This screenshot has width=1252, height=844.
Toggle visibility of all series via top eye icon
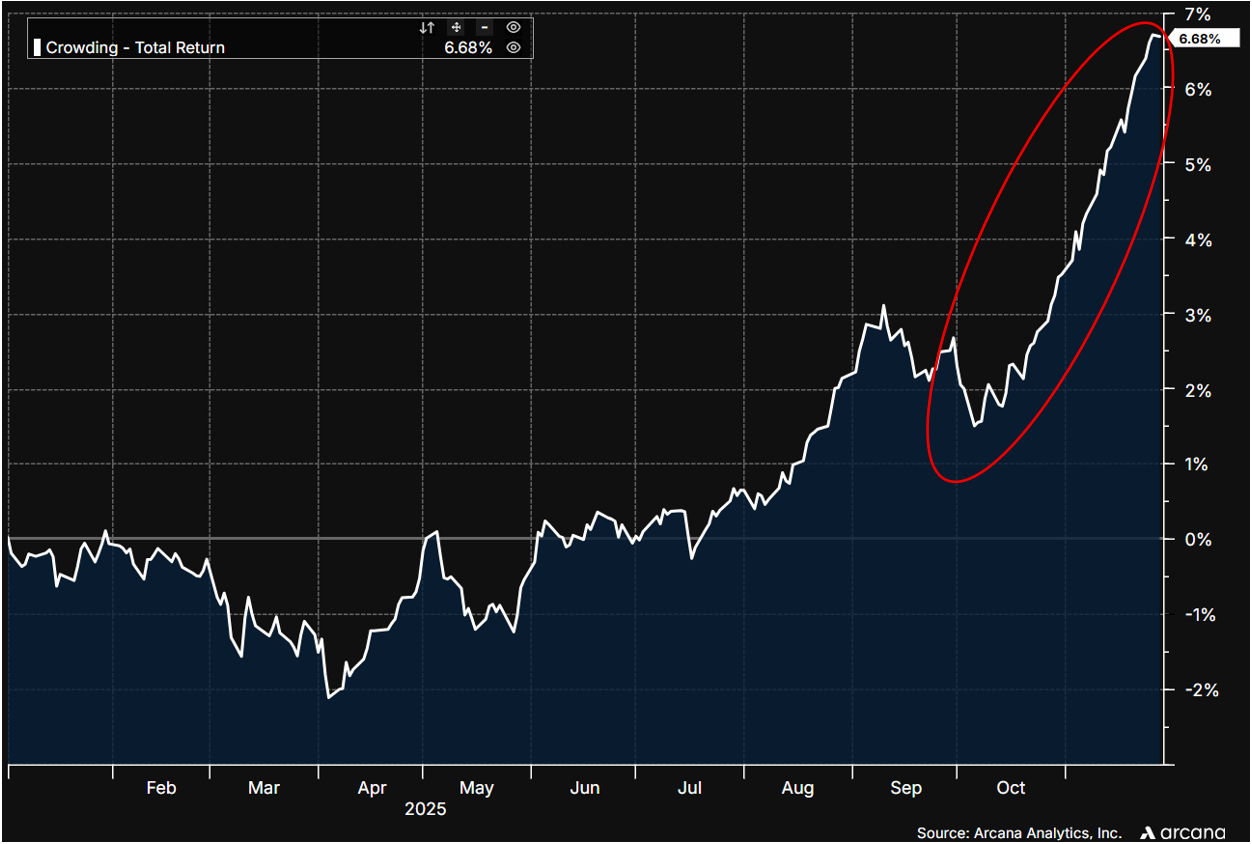513,28
